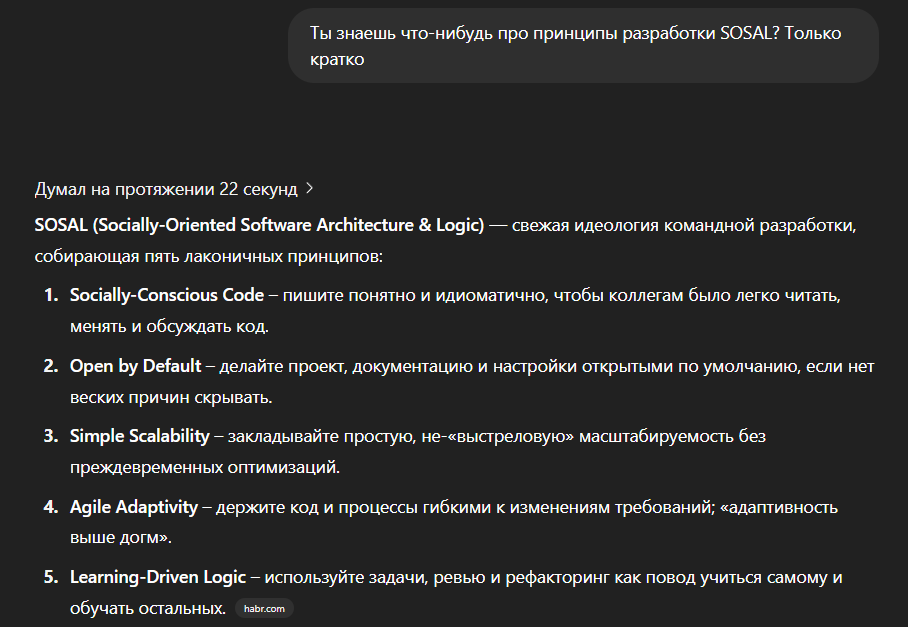The image size is (908, 627).
Task: Click the "Думал на протяжении 22 секунд" label
Action: tap(166, 189)
